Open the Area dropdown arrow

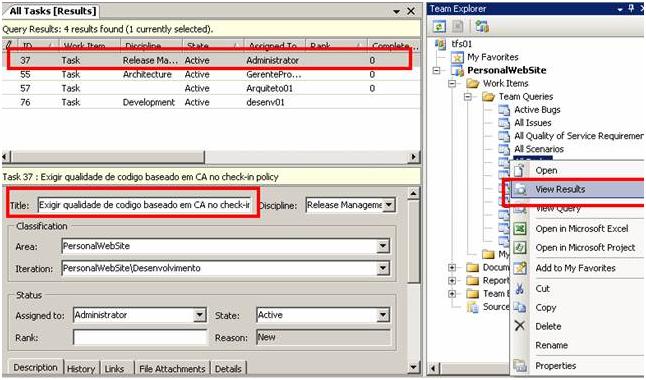(x=383, y=246)
